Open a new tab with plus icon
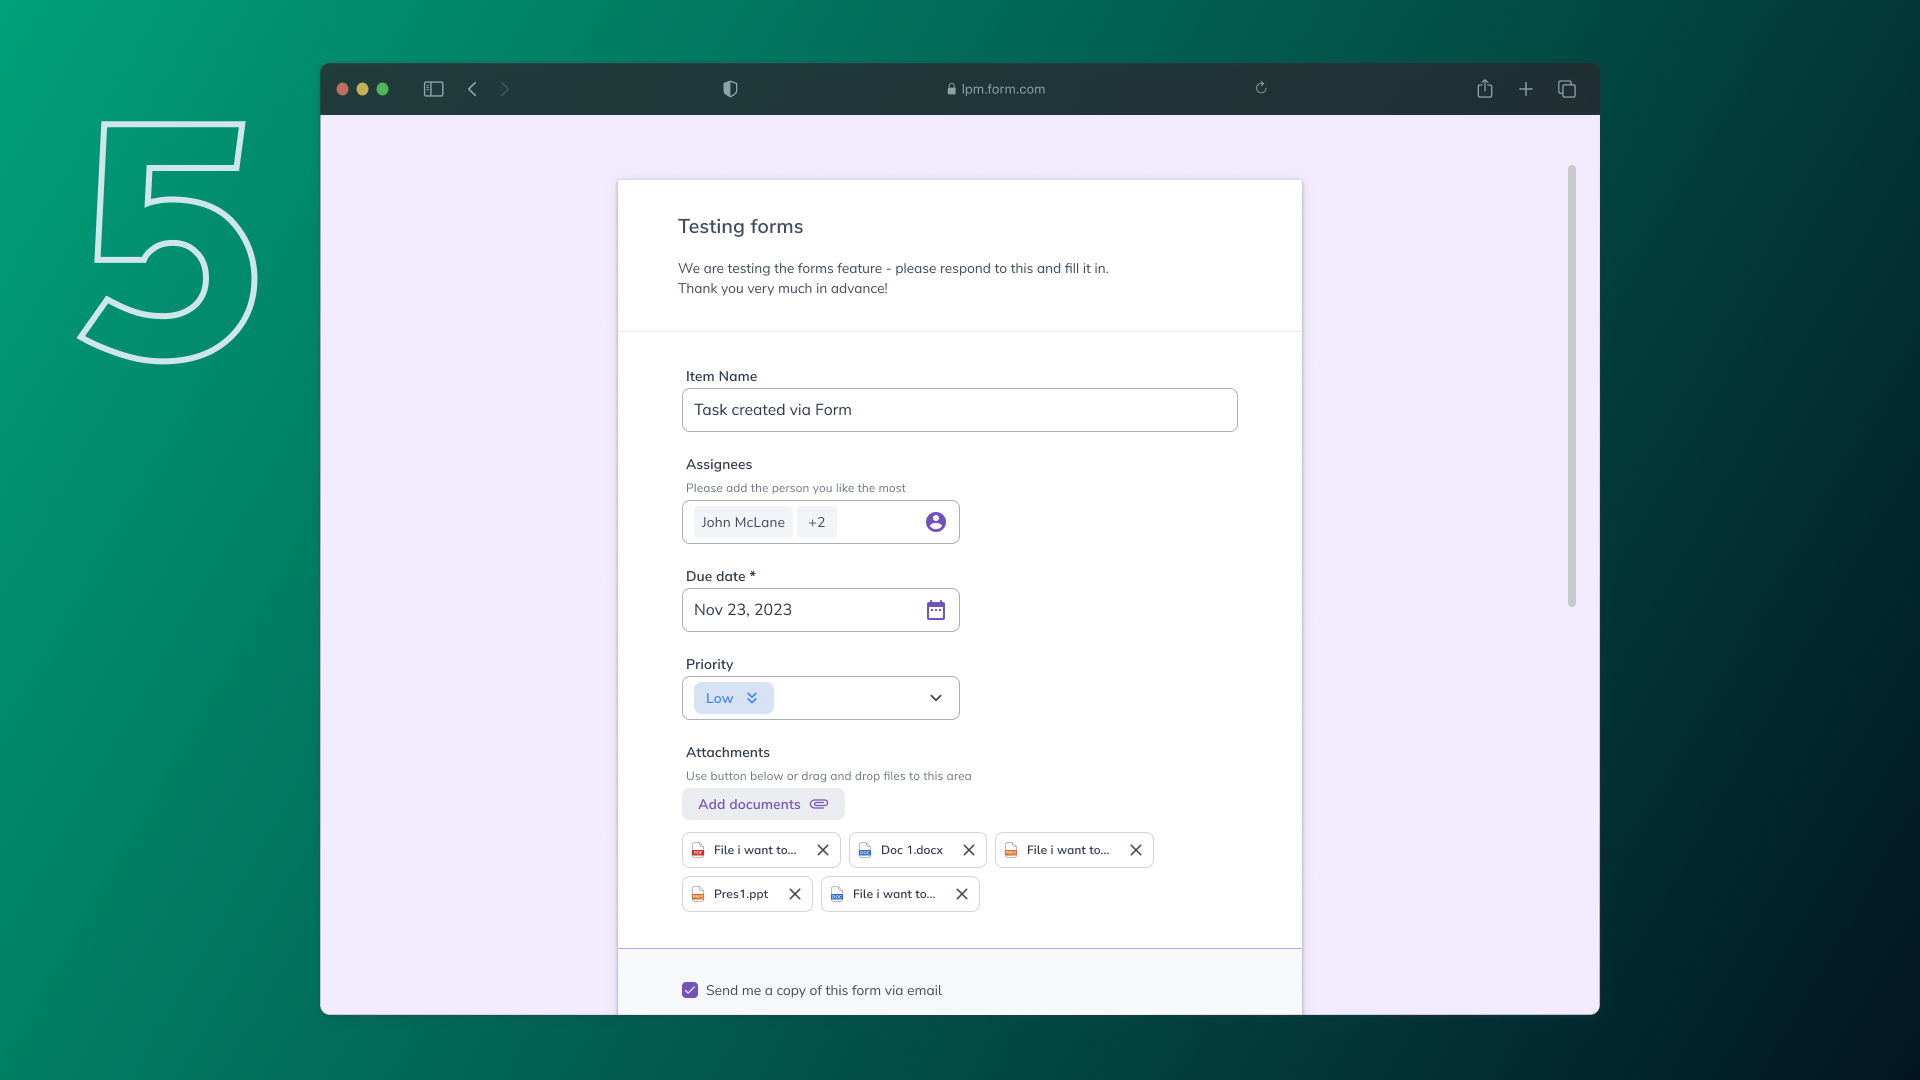Viewport: 1920px width, 1080px height. pos(1526,89)
